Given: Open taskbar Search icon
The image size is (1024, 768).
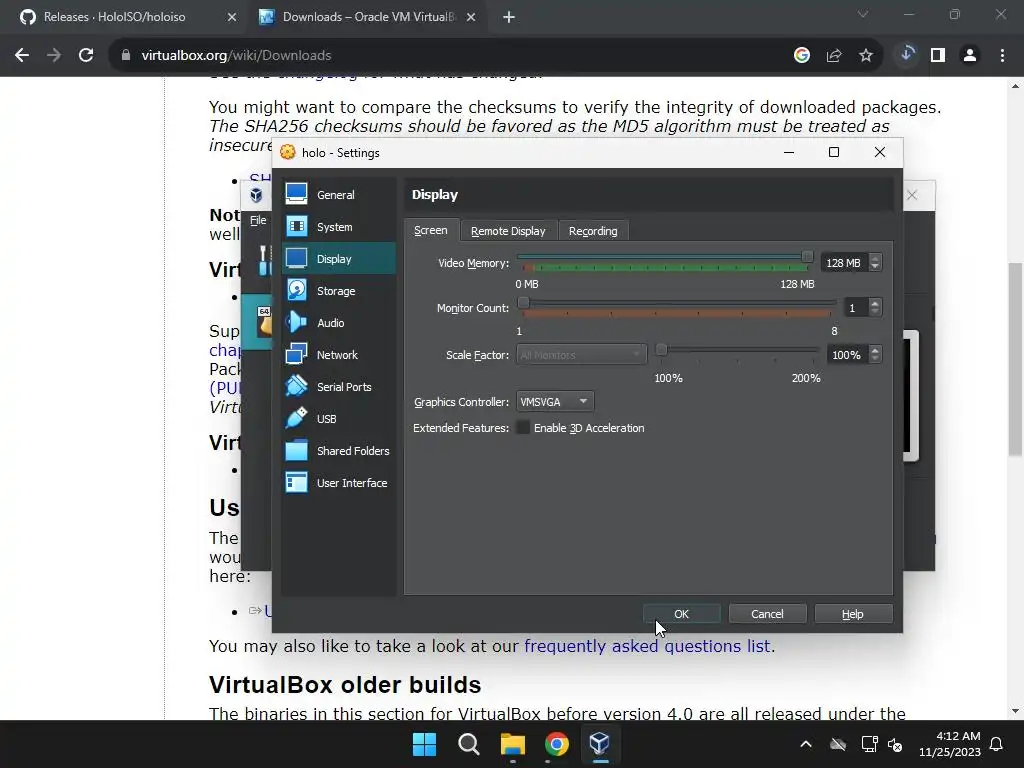Looking at the screenshot, I should [x=468, y=744].
